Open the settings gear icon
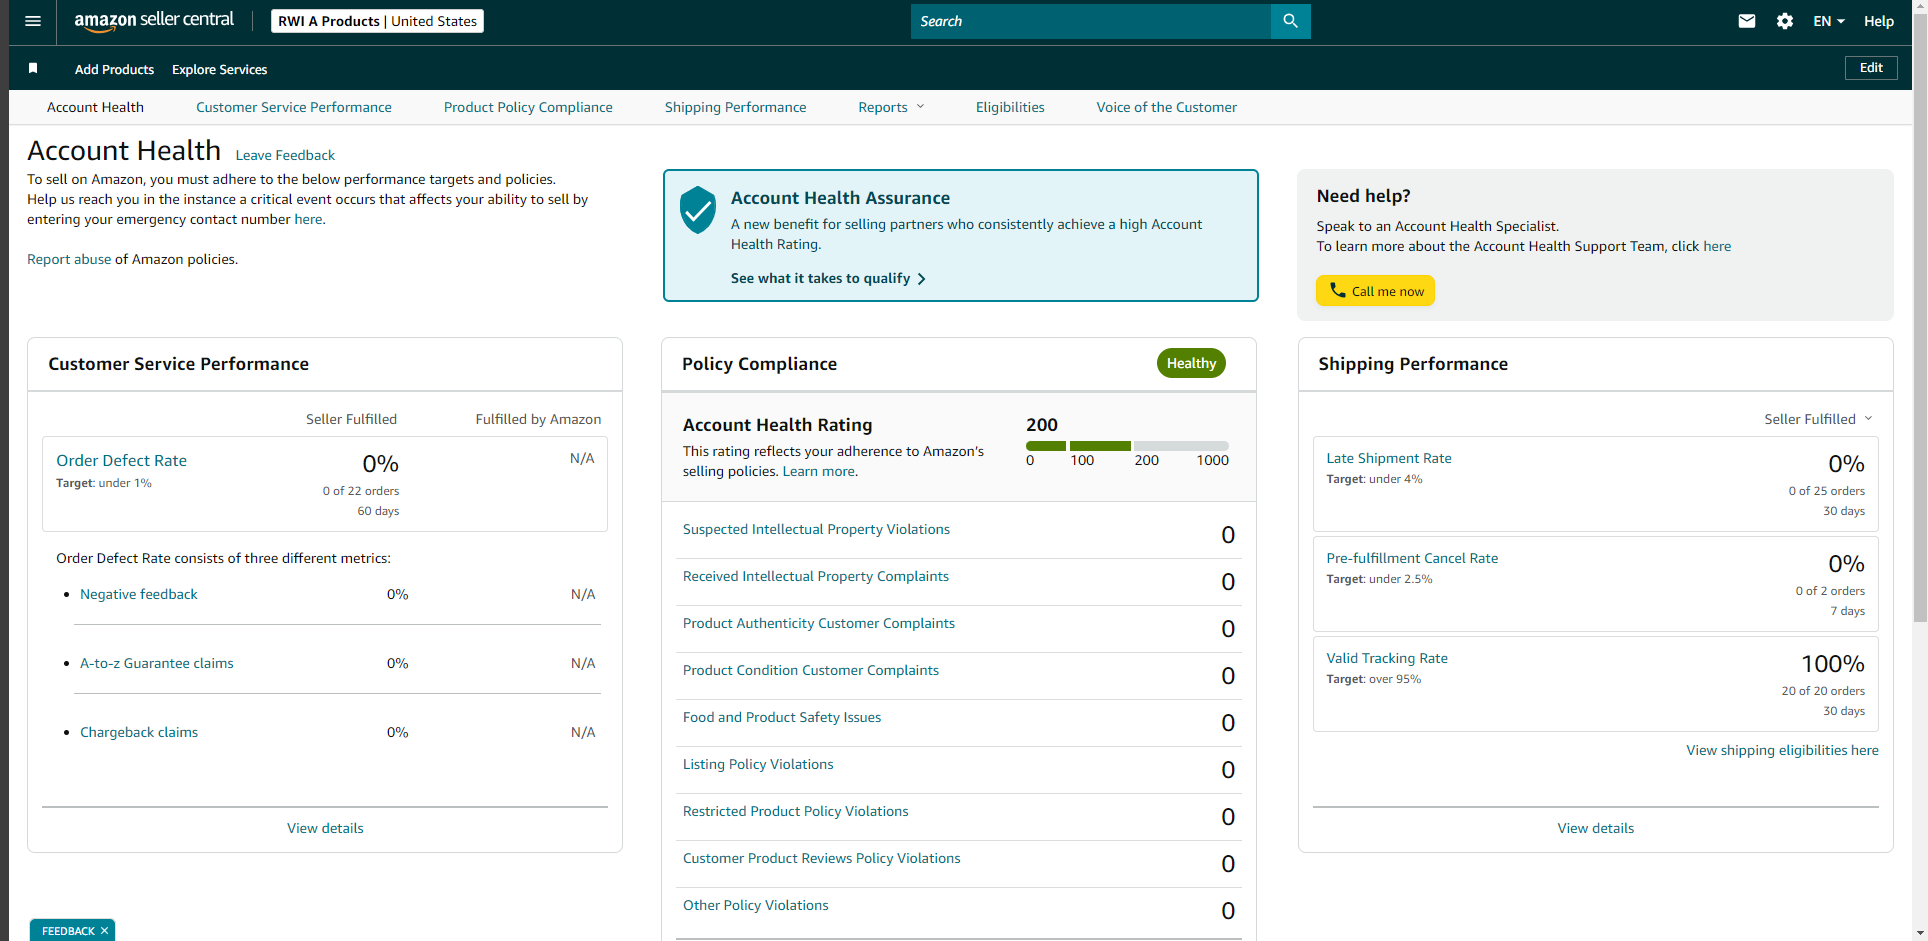1928x941 pixels. [x=1785, y=21]
